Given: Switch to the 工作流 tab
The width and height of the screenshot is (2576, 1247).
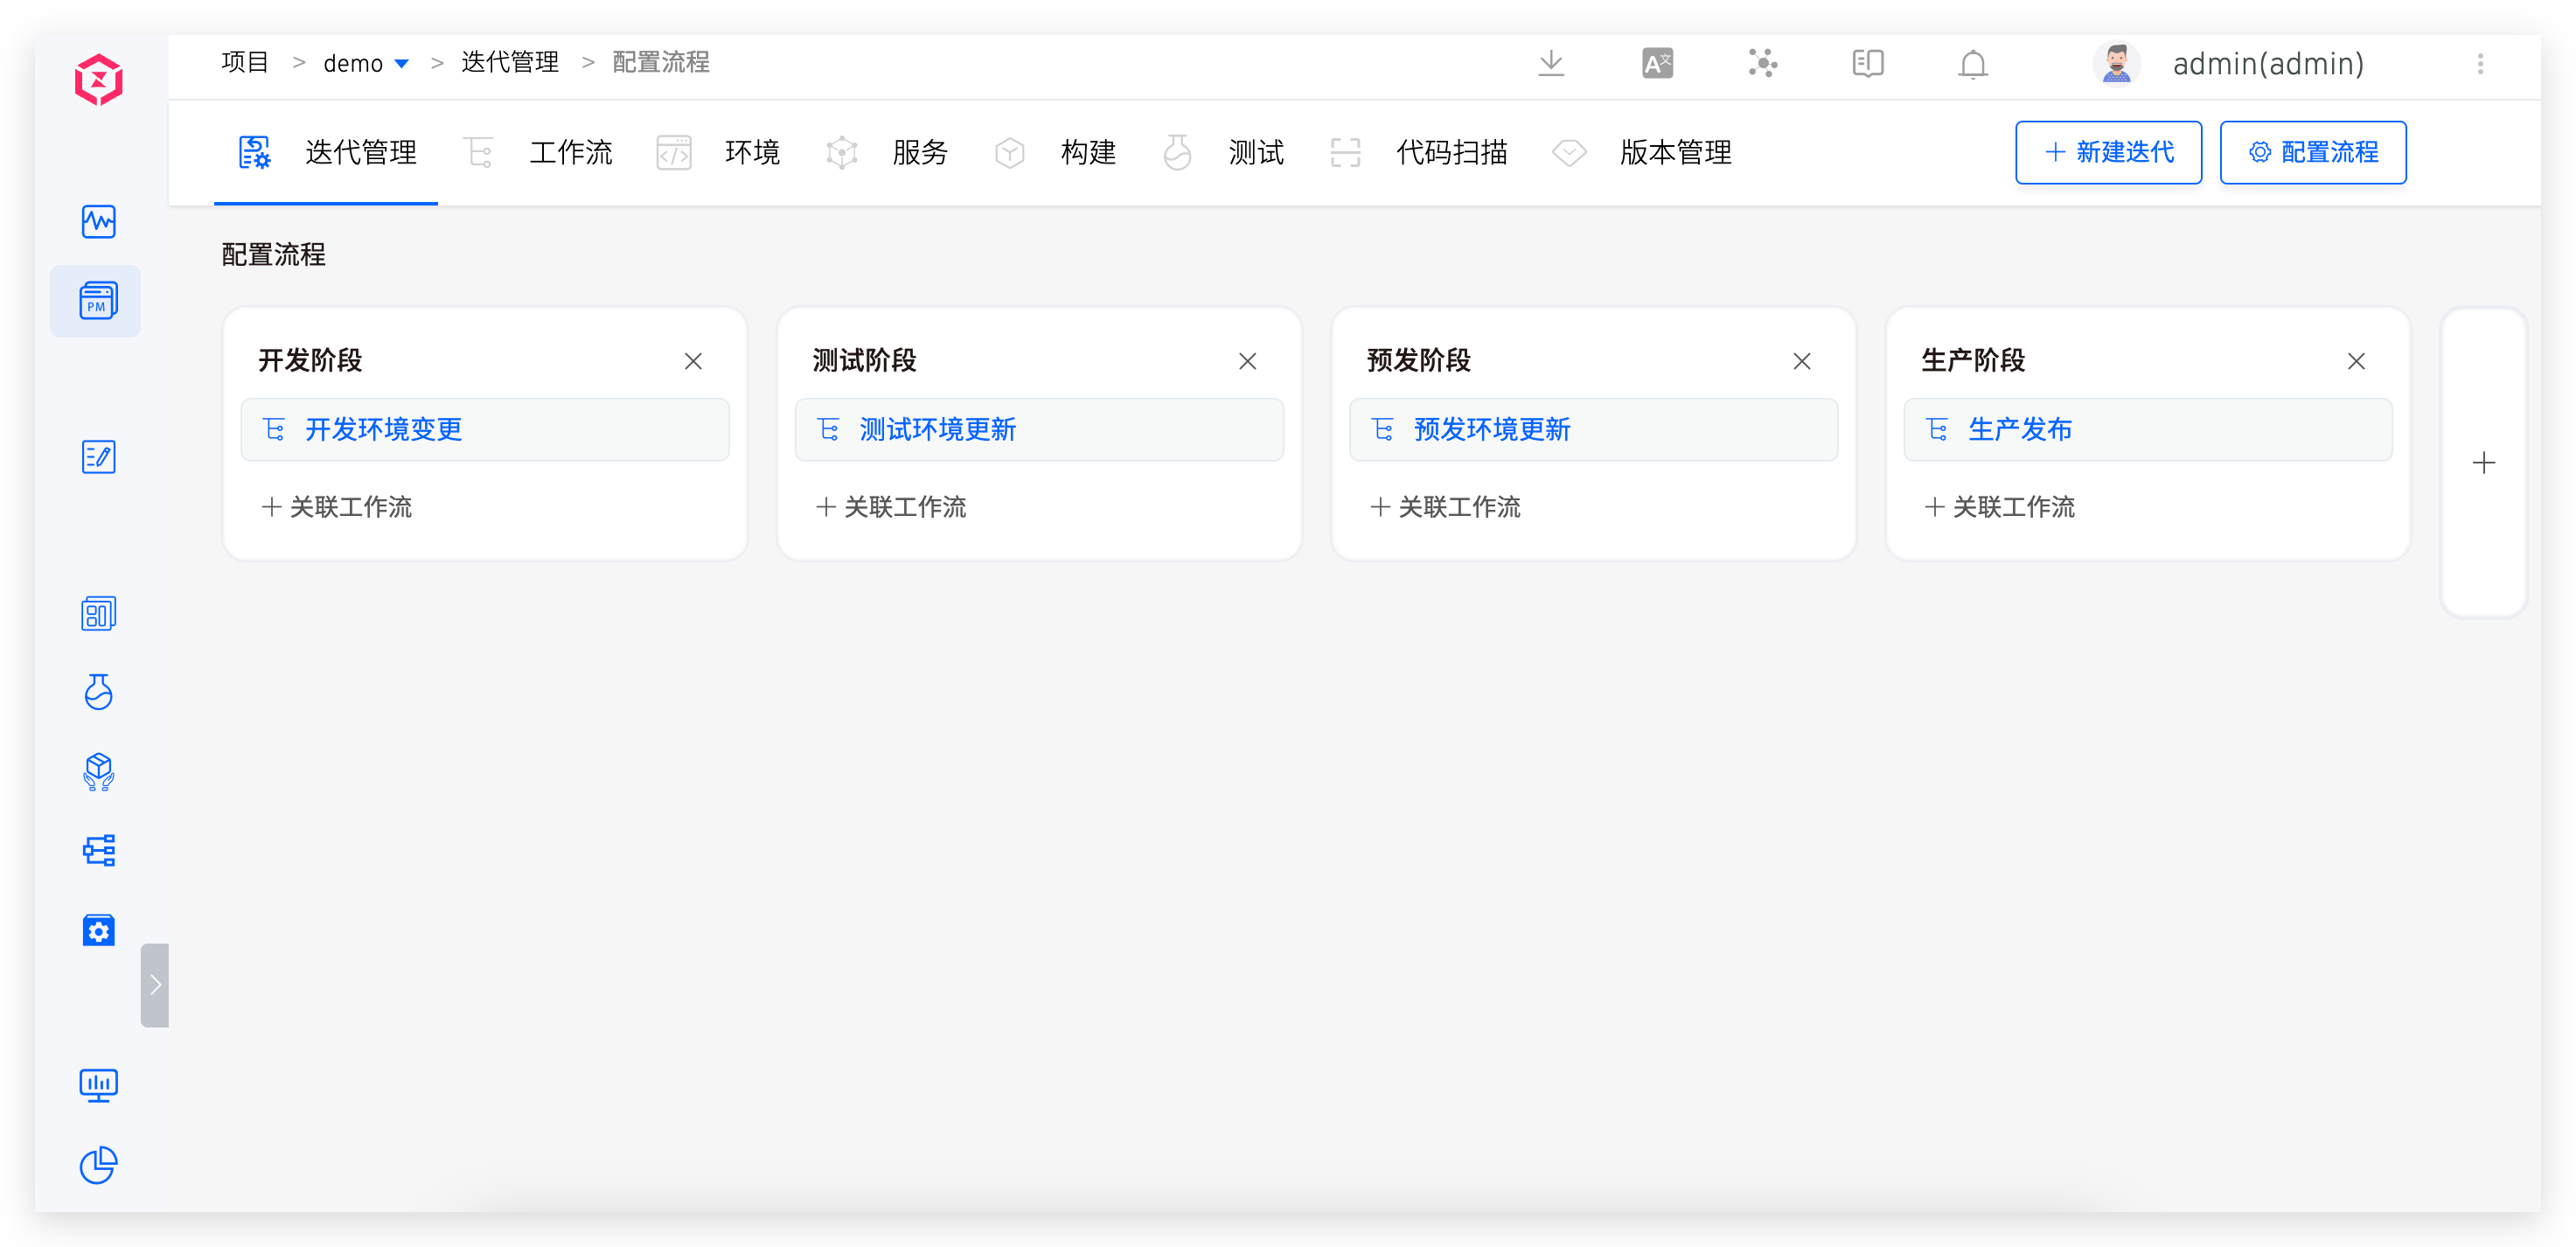Looking at the screenshot, I should pyautogui.click(x=570, y=152).
